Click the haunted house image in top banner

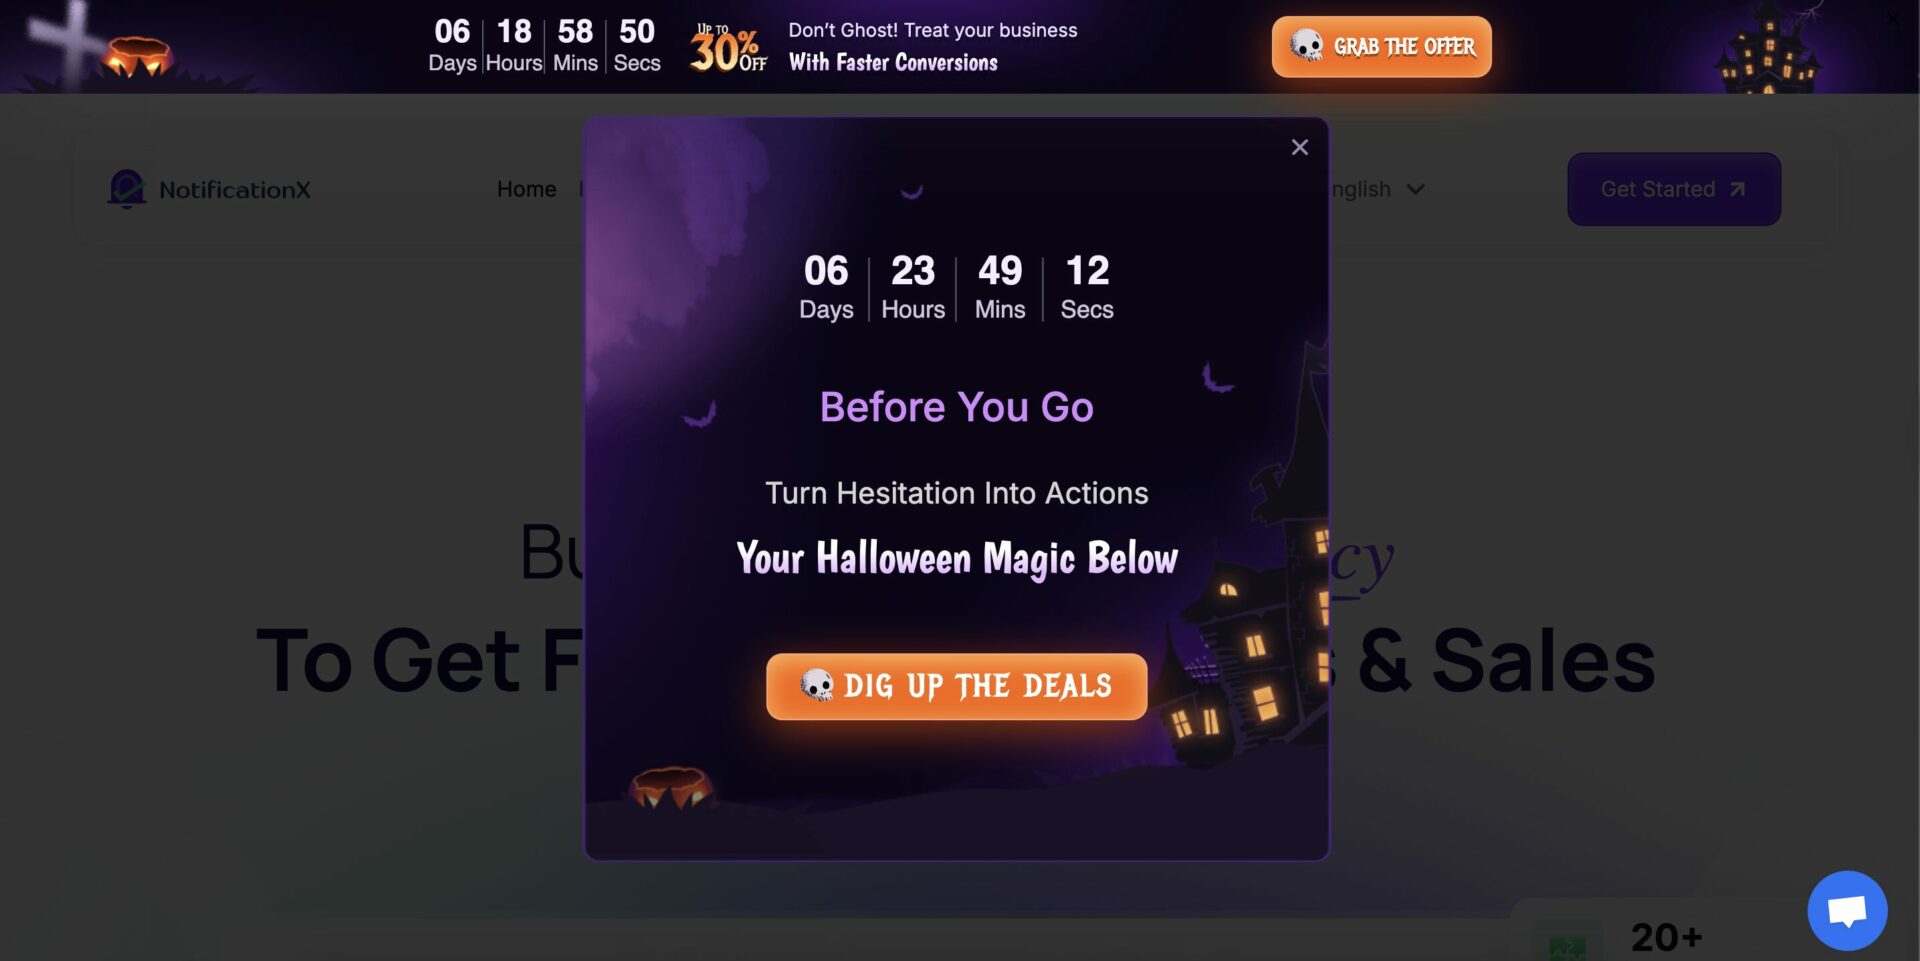click(1768, 50)
